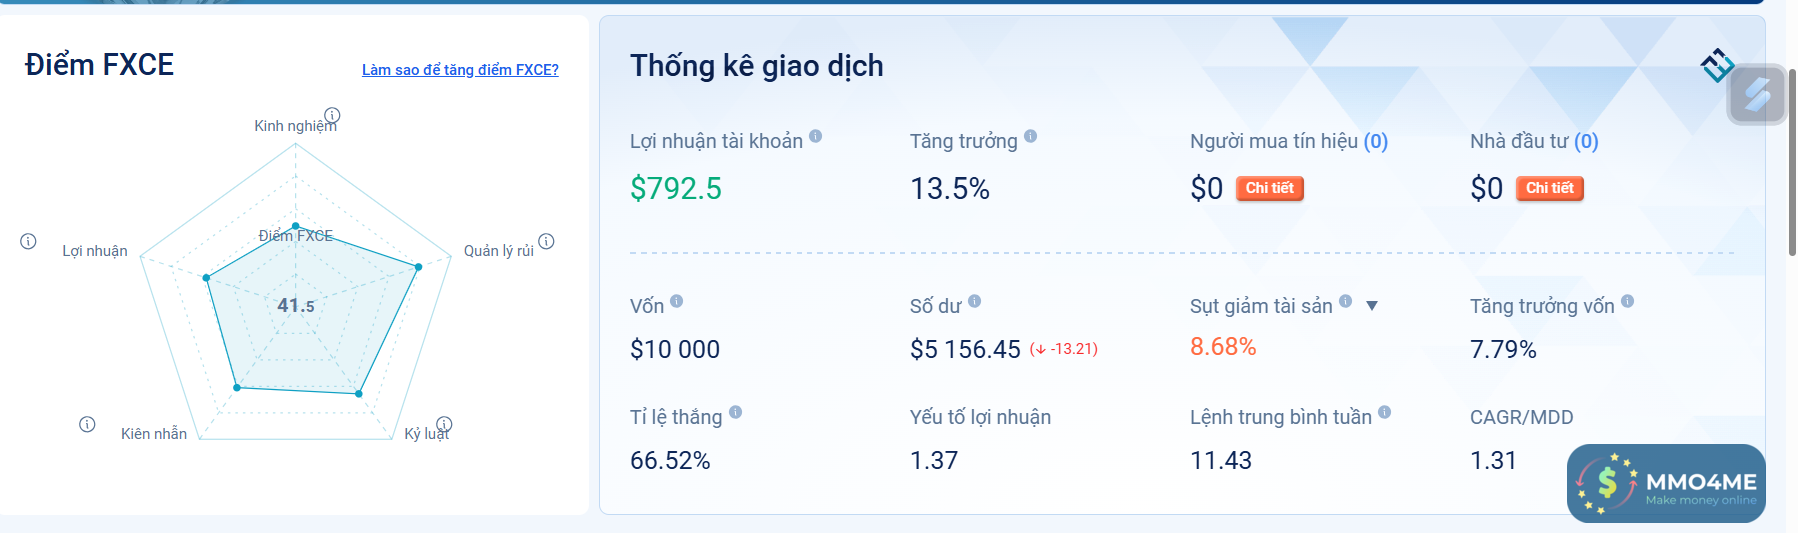Click the info icon next to Số dư
The image size is (1798, 533).
[x=975, y=301]
